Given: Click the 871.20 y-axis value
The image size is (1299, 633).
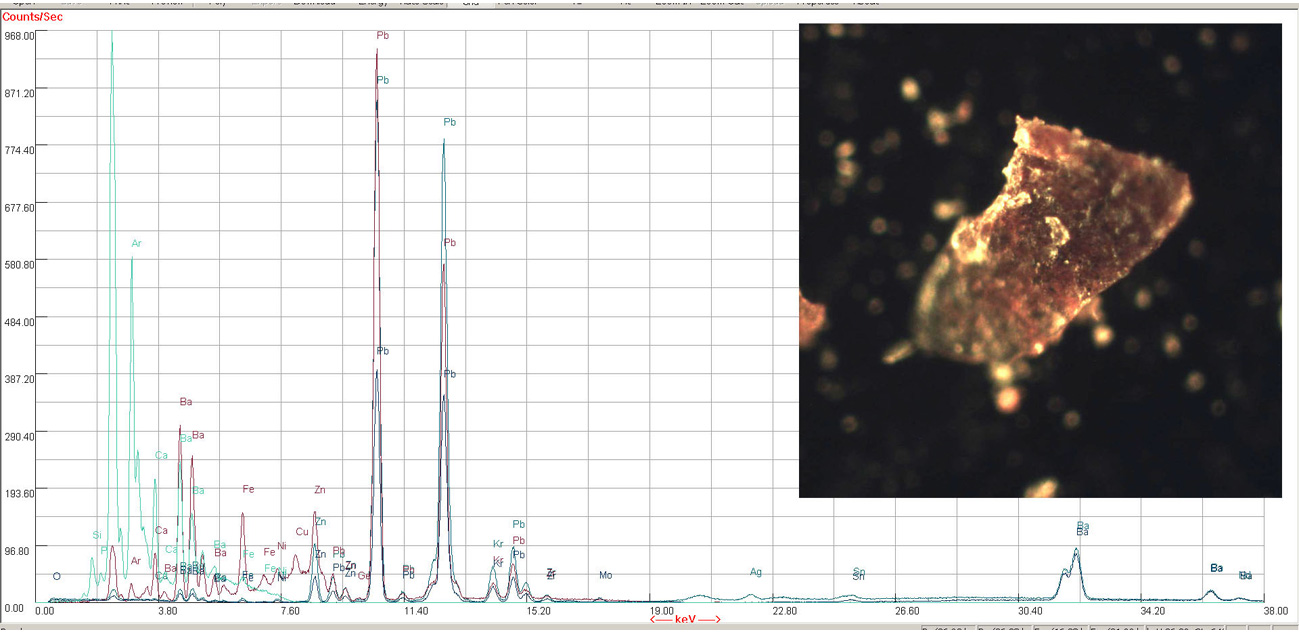Looking at the screenshot, I should [x=21, y=93].
